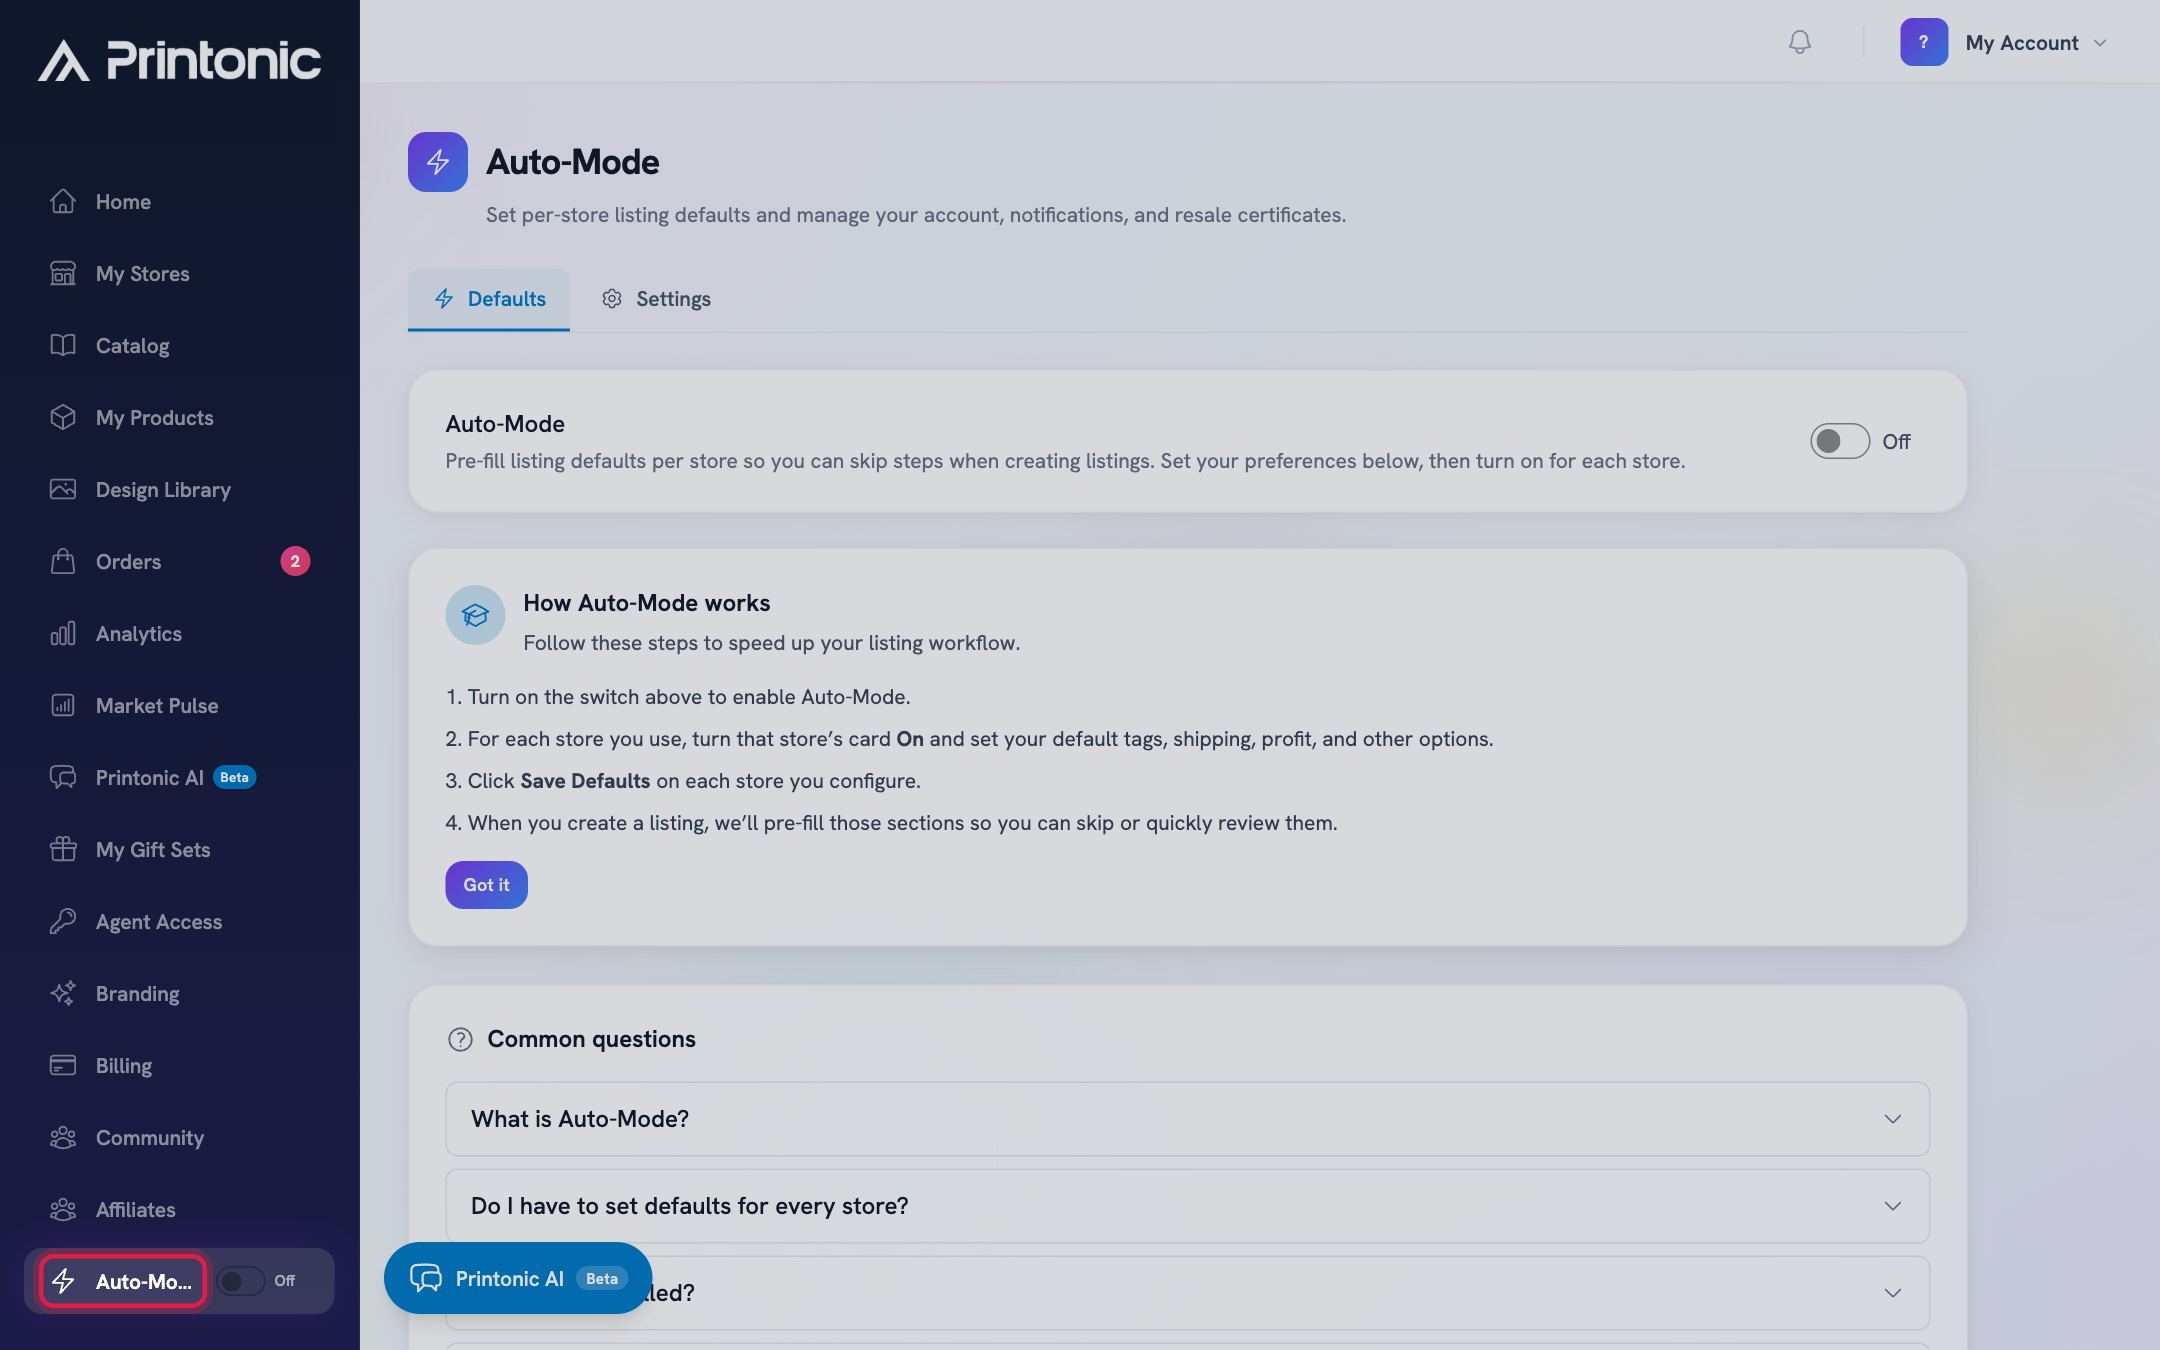This screenshot has height=1350, width=2160.
Task: Expand "What is Auto-Mode?" question
Action: pos(1187,1119)
